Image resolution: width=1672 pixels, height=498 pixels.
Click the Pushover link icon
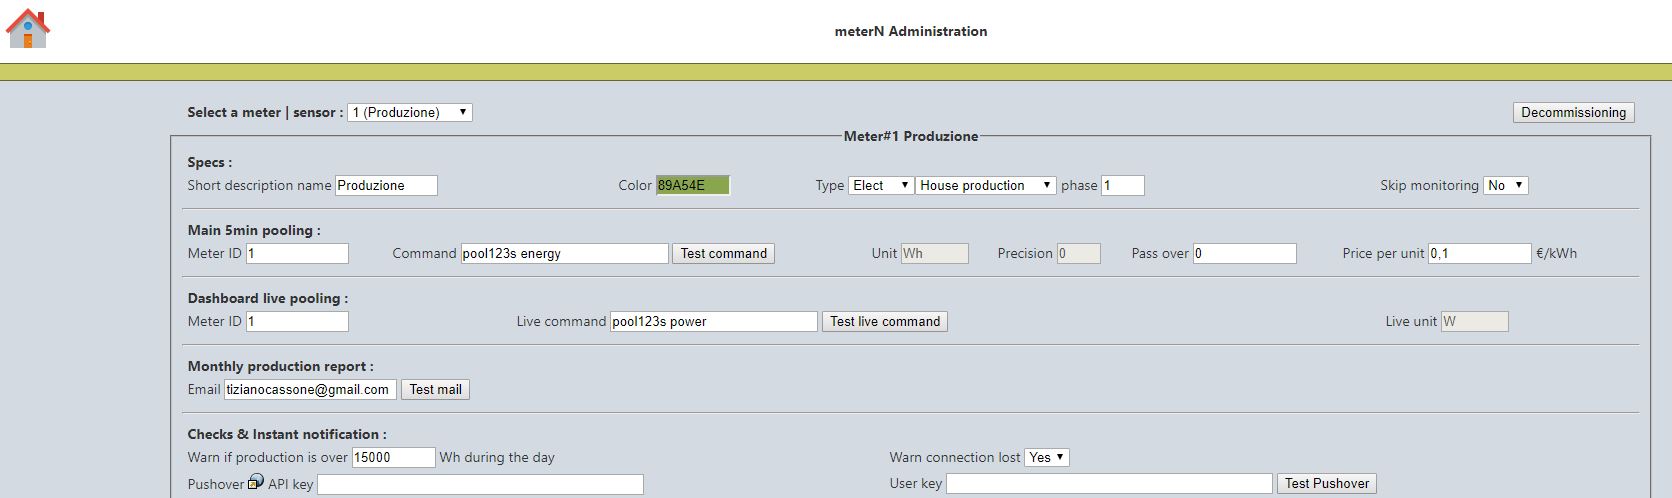[x=255, y=482]
